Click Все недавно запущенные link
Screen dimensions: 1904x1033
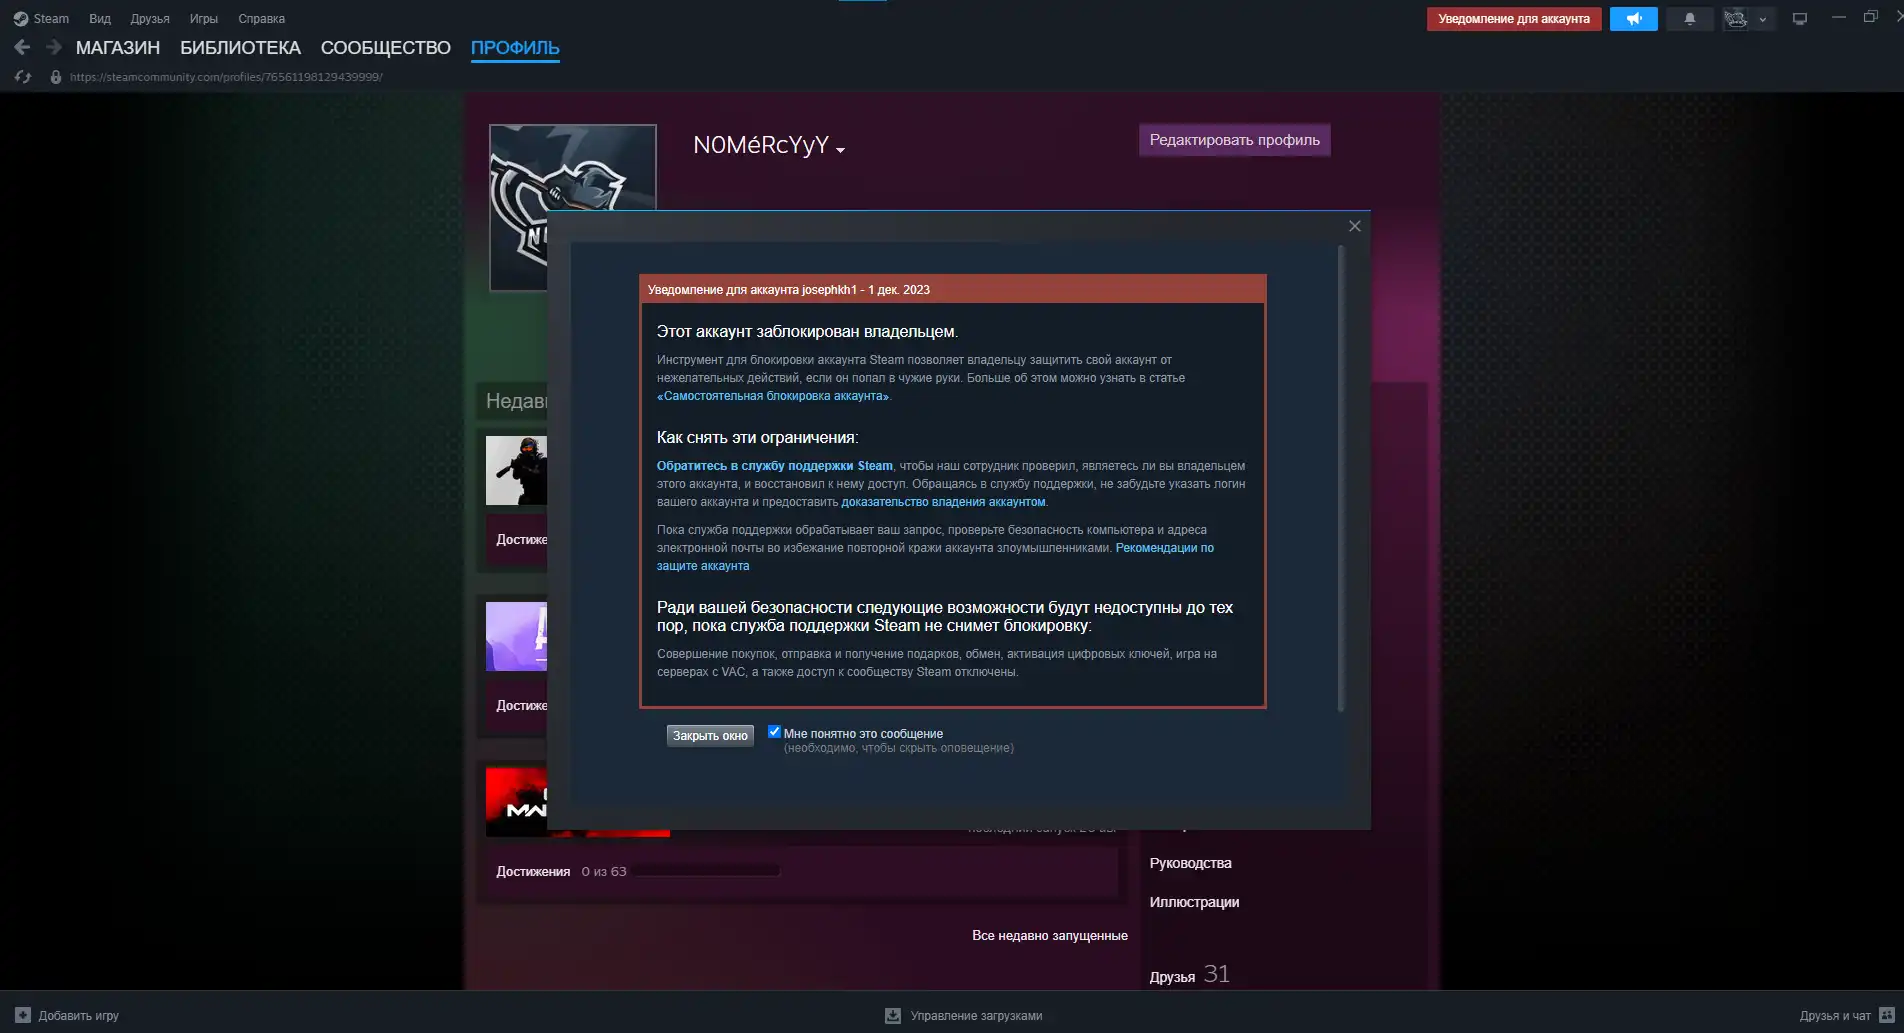coord(1050,936)
